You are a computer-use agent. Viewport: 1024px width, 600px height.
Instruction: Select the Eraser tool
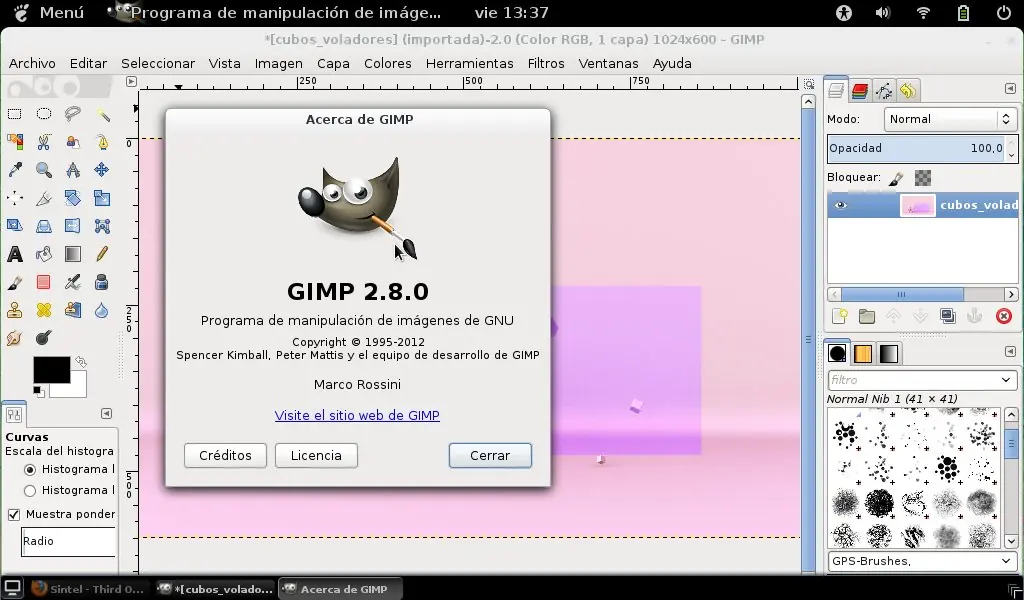click(44, 282)
